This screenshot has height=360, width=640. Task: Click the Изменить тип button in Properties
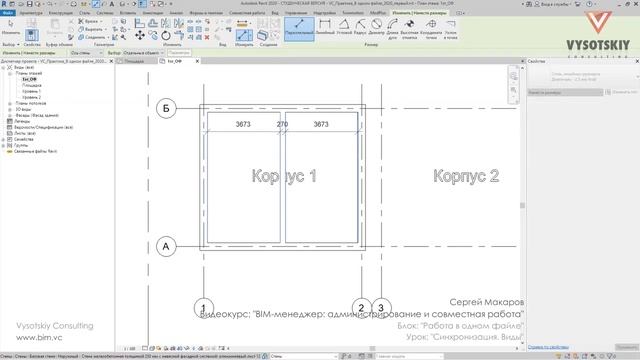[x=622, y=93]
